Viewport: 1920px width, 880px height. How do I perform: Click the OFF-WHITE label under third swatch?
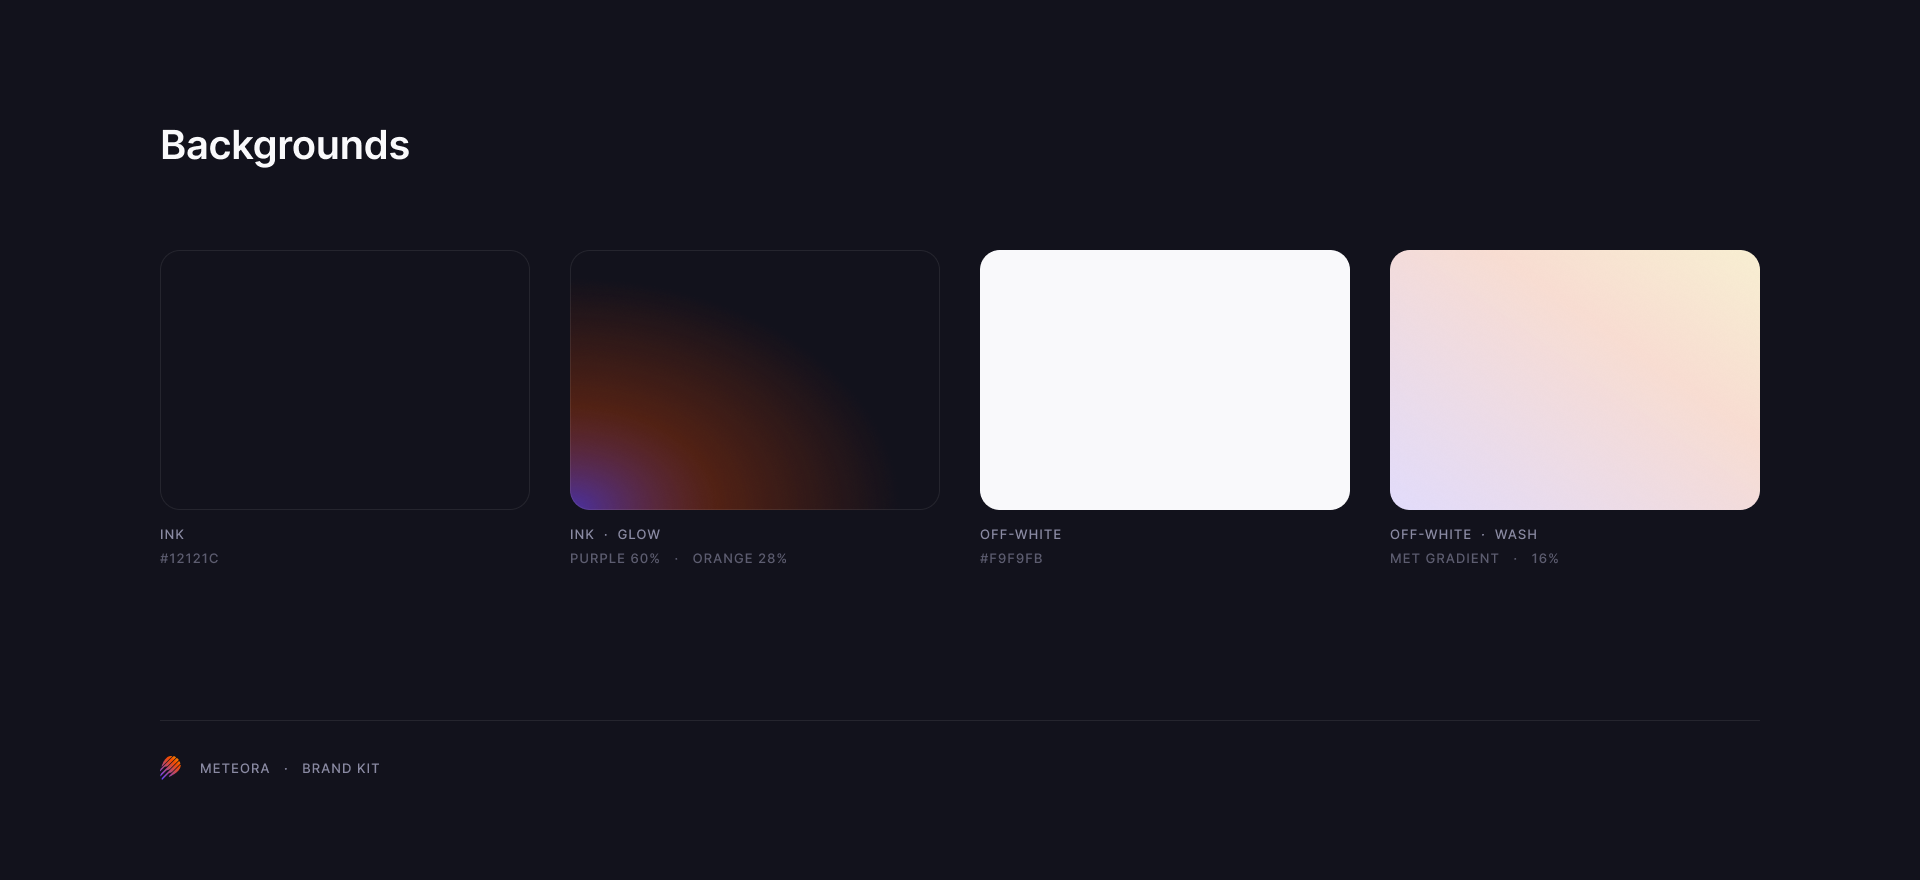tap(1021, 535)
